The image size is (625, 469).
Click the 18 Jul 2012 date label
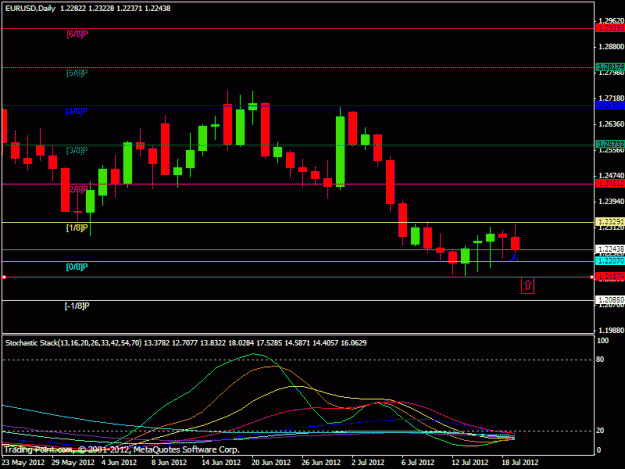click(519, 462)
